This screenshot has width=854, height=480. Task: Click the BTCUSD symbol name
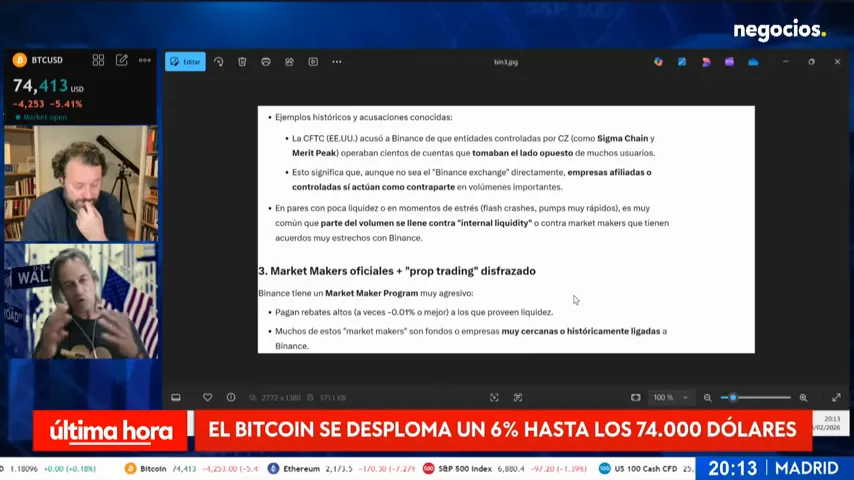(47, 60)
